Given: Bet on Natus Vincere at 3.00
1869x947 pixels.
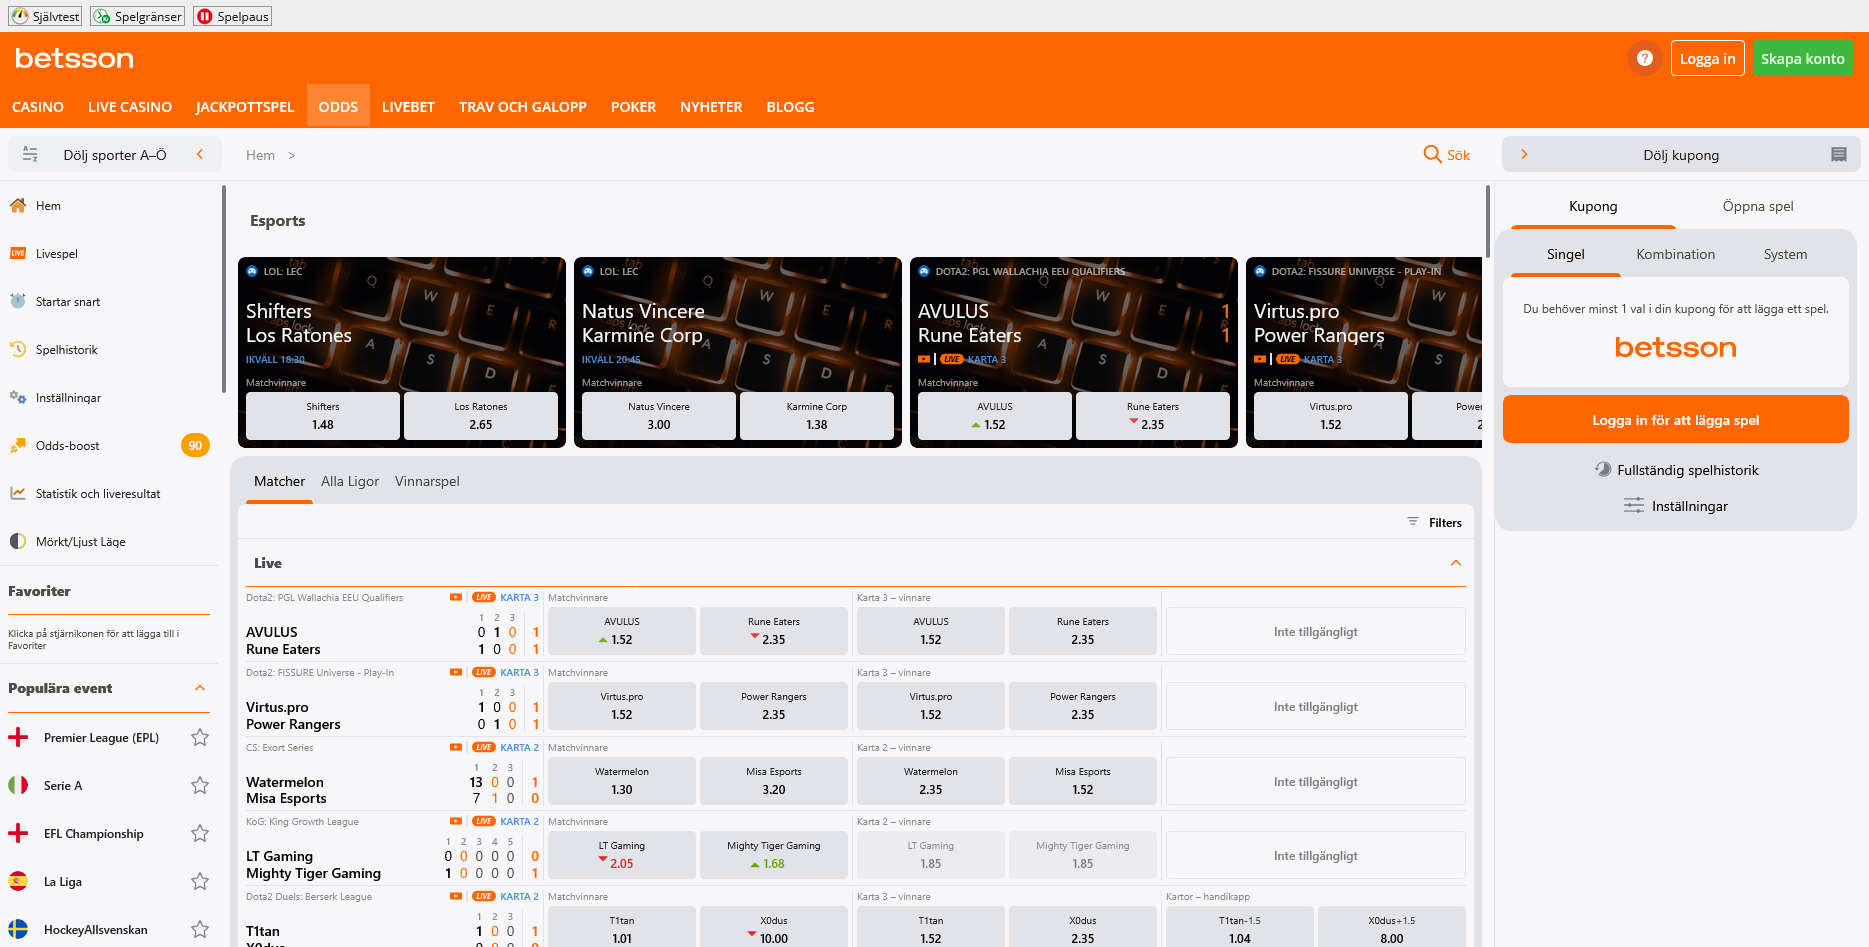Looking at the screenshot, I should coord(658,416).
